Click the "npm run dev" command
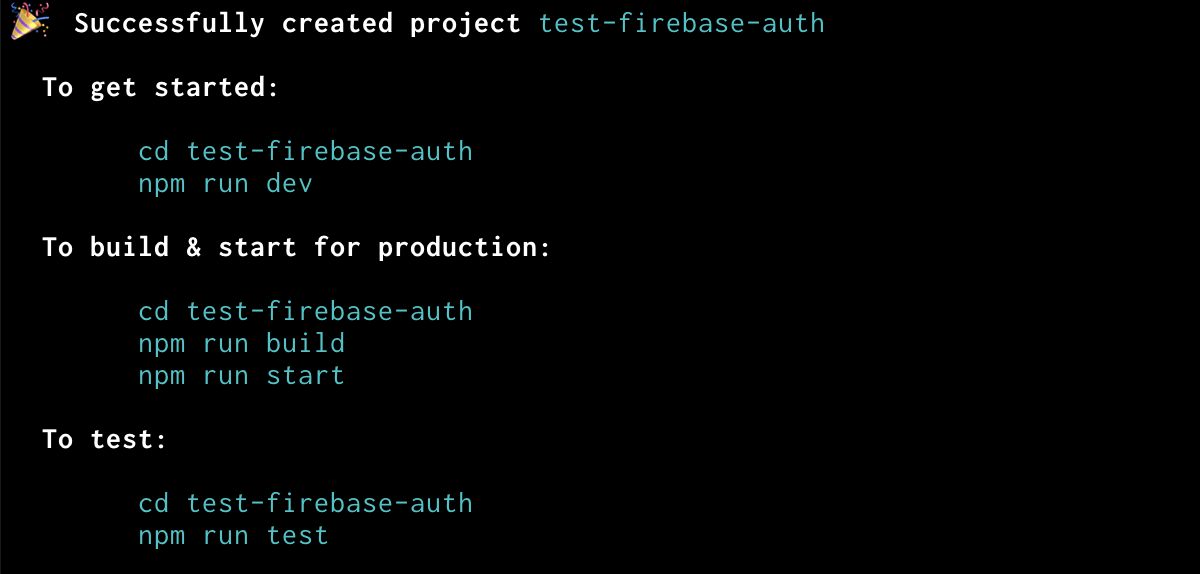The height and width of the screenshot is (574, 1200). click(x=225, y=185)
